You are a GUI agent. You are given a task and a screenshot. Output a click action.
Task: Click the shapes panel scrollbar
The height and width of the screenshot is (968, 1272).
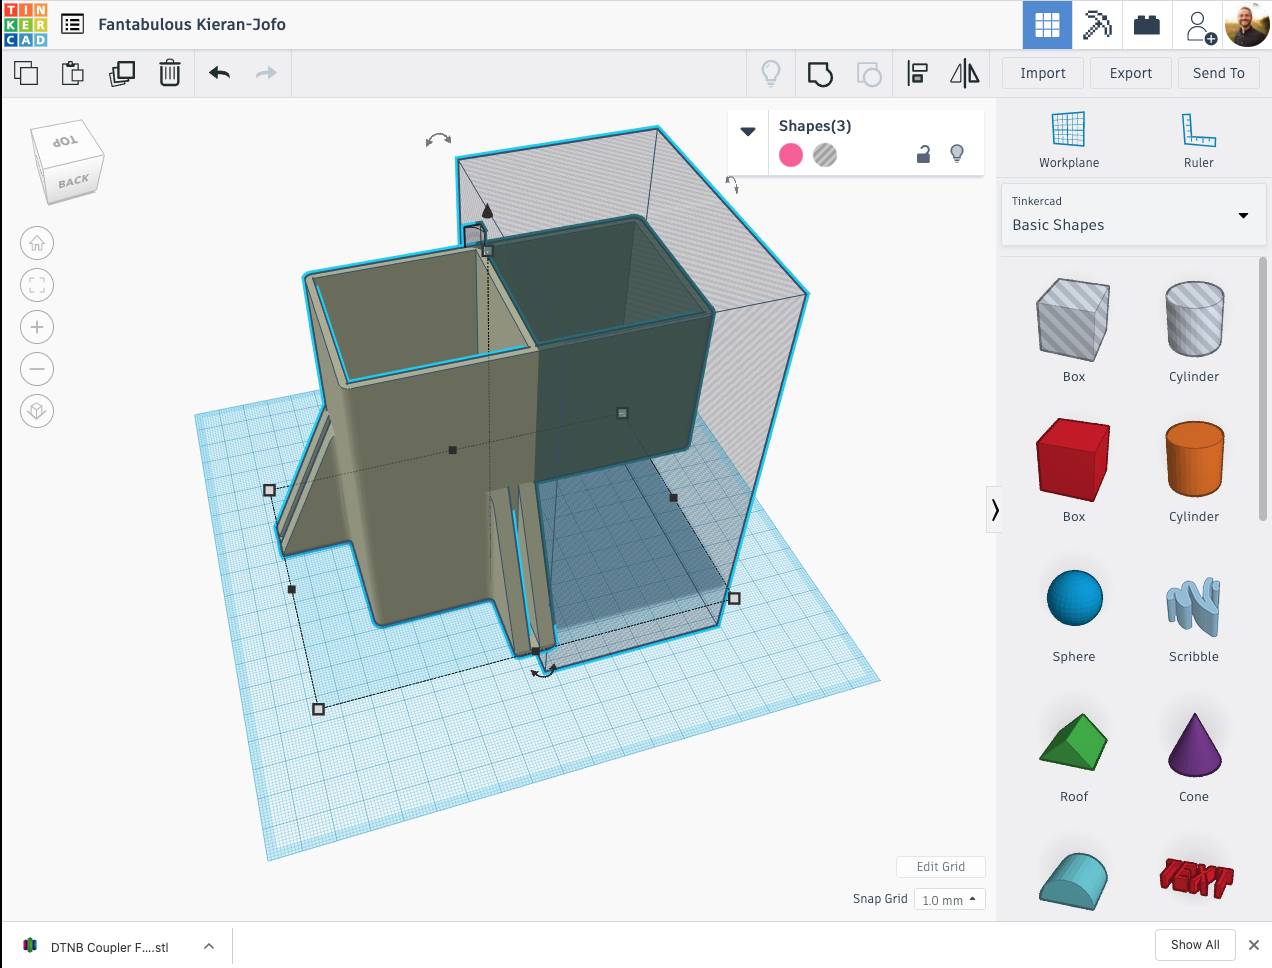pyautogui.click(x=1262, y=388)
